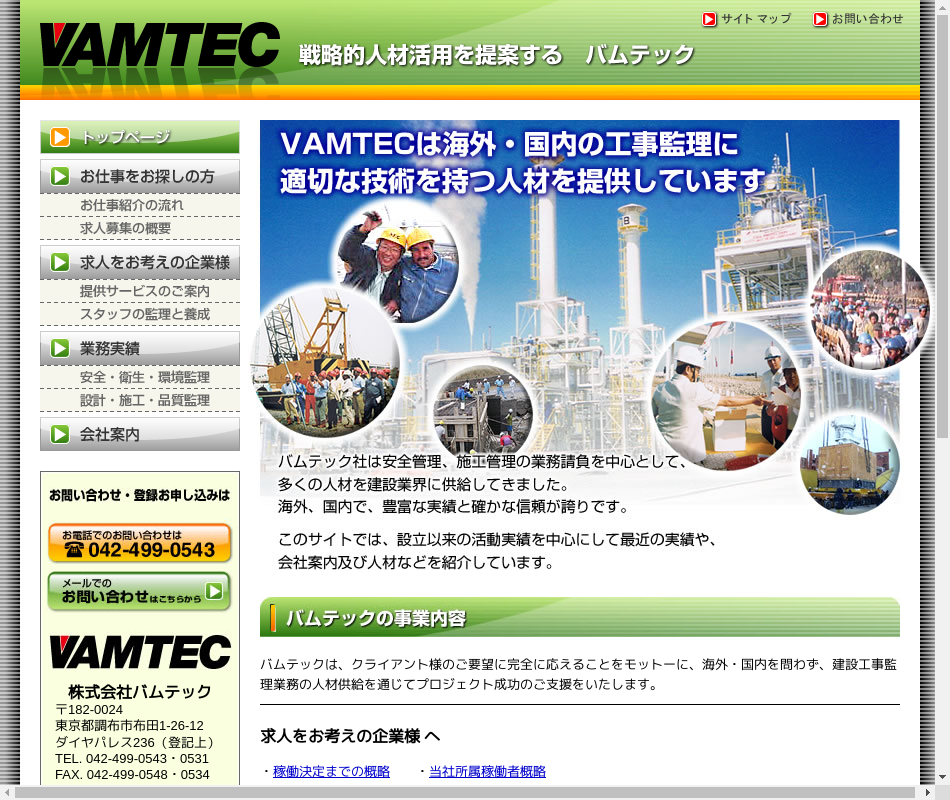
Task: Open 求人募集の概要 submenu item
Action: click(x=125, y=229)
